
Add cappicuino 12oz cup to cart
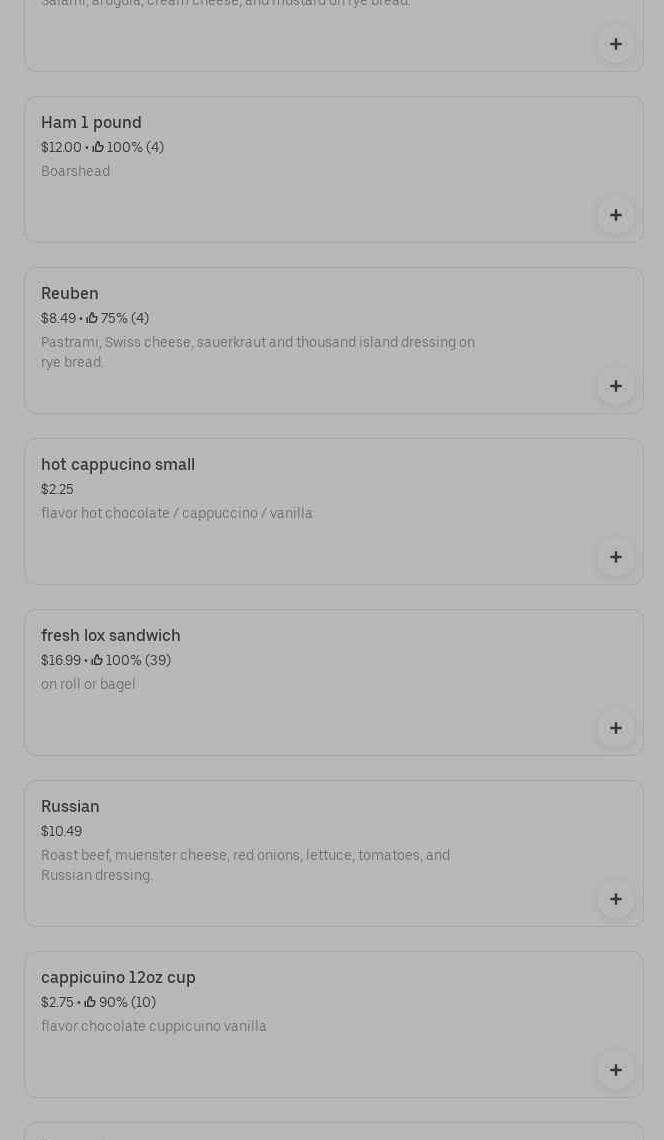coord(616,1070)
